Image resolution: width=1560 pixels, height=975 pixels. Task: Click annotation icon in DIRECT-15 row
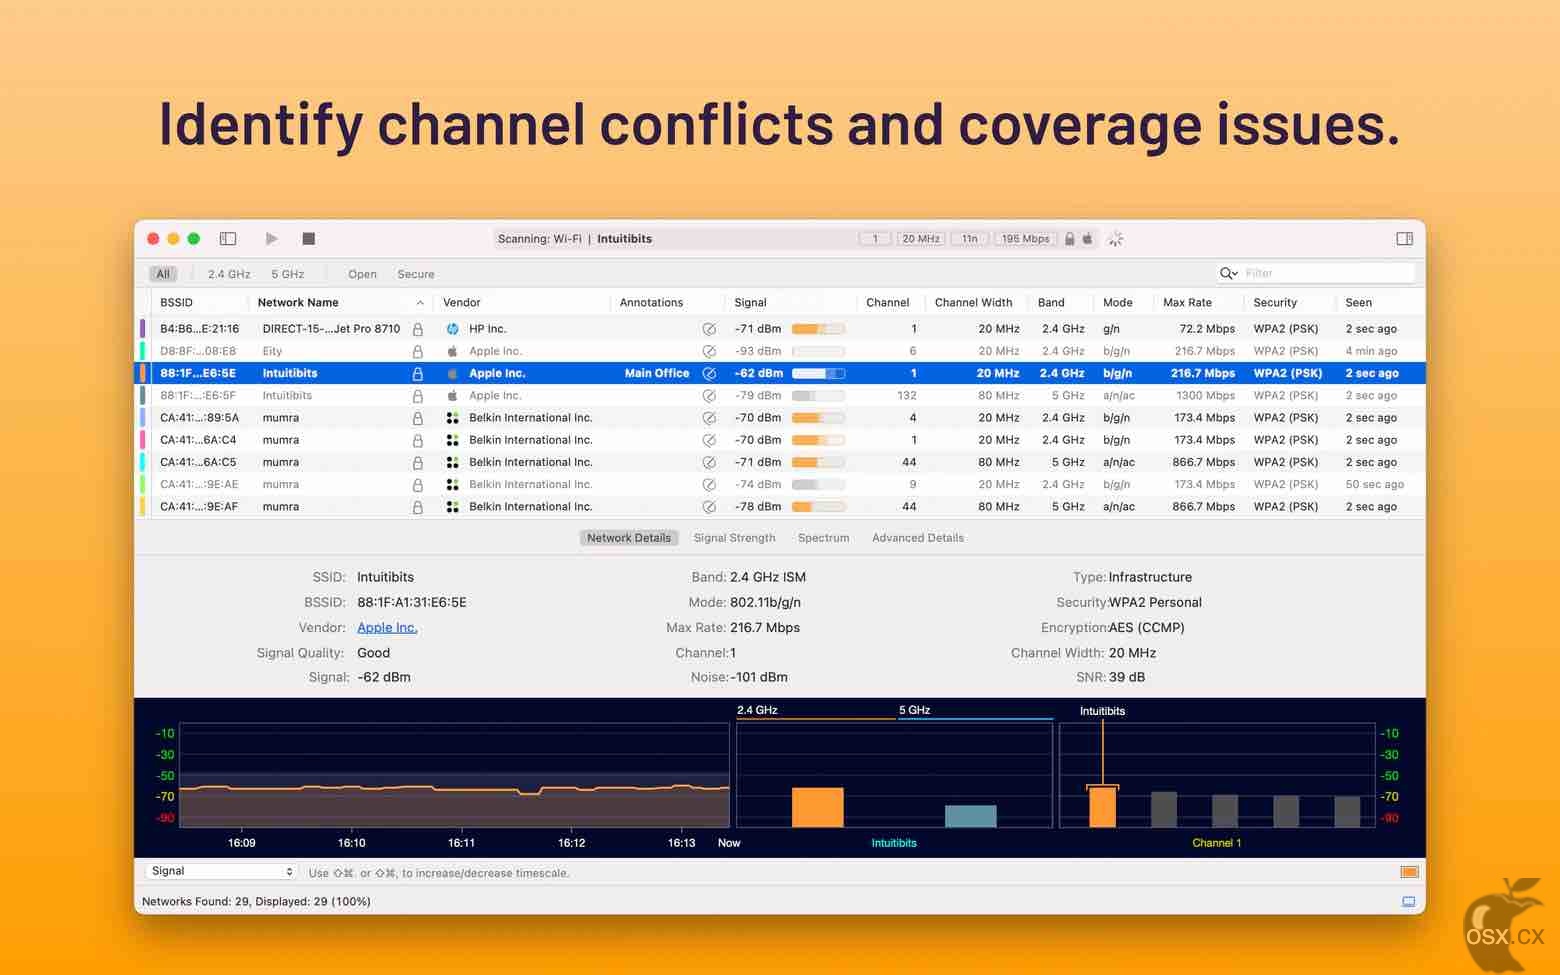pos(709,329)
